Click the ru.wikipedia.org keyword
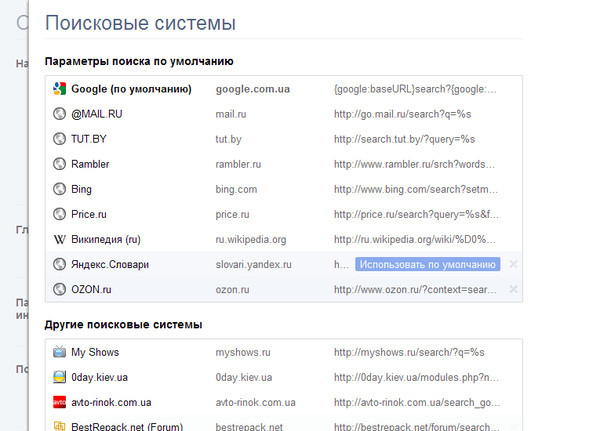The image size is (600, 431). 251,240
